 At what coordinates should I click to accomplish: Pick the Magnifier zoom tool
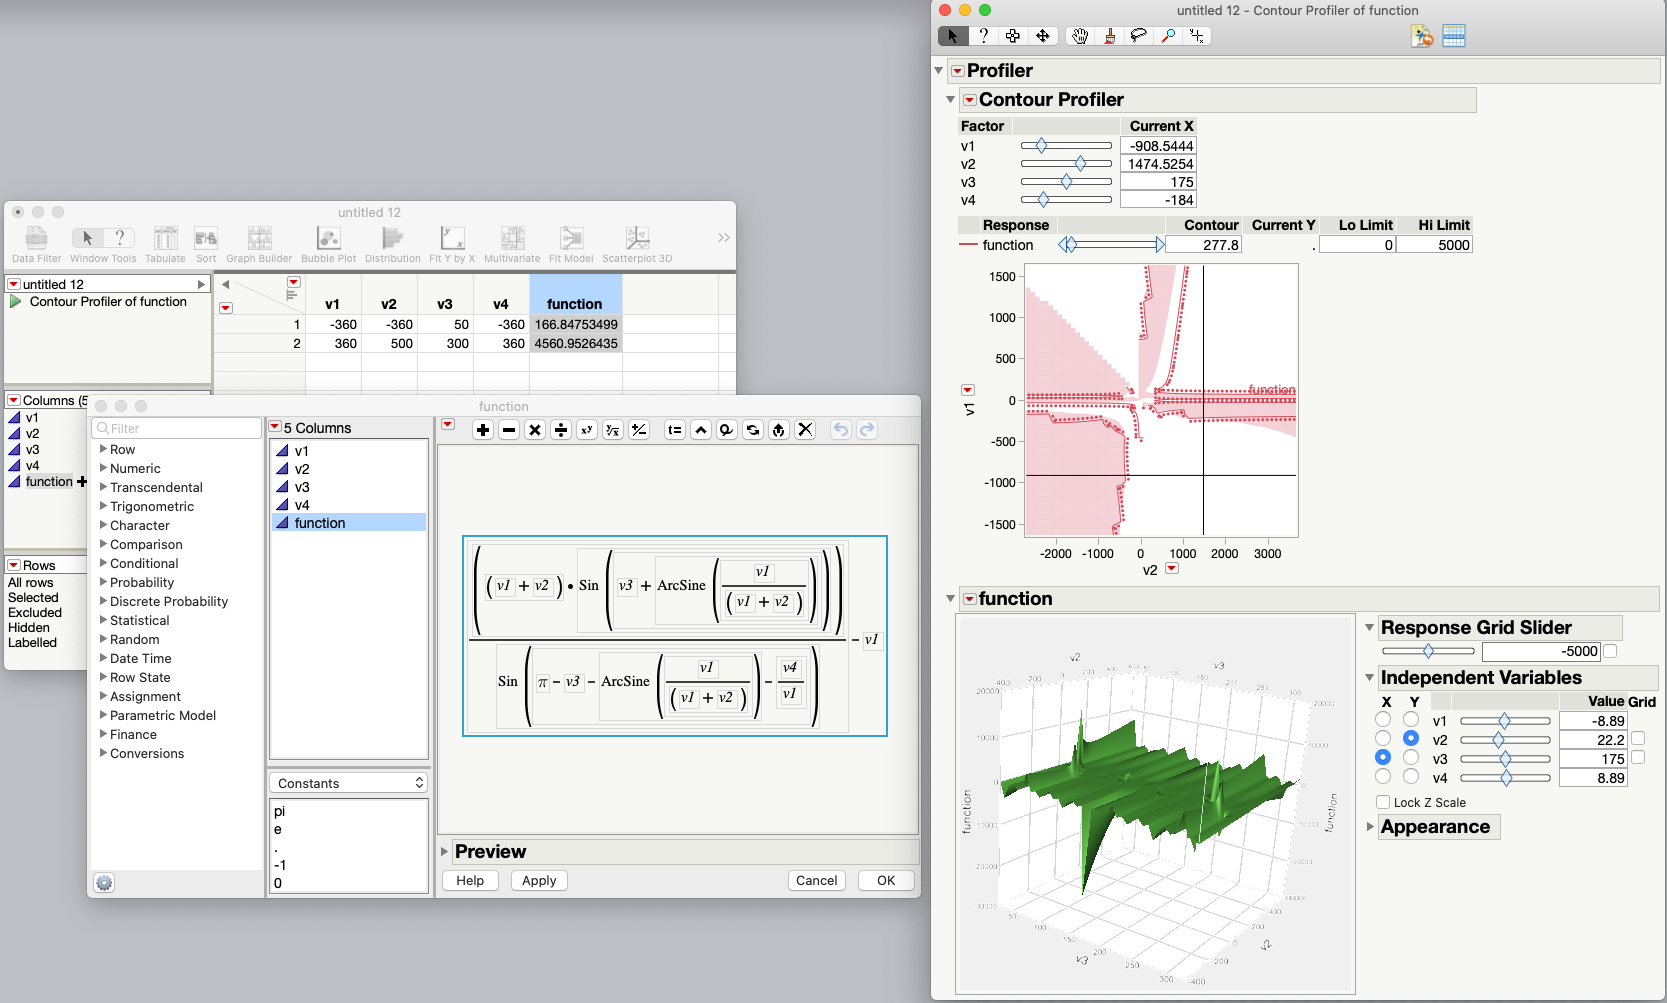pyautogui.click(x=1167, y=36)
